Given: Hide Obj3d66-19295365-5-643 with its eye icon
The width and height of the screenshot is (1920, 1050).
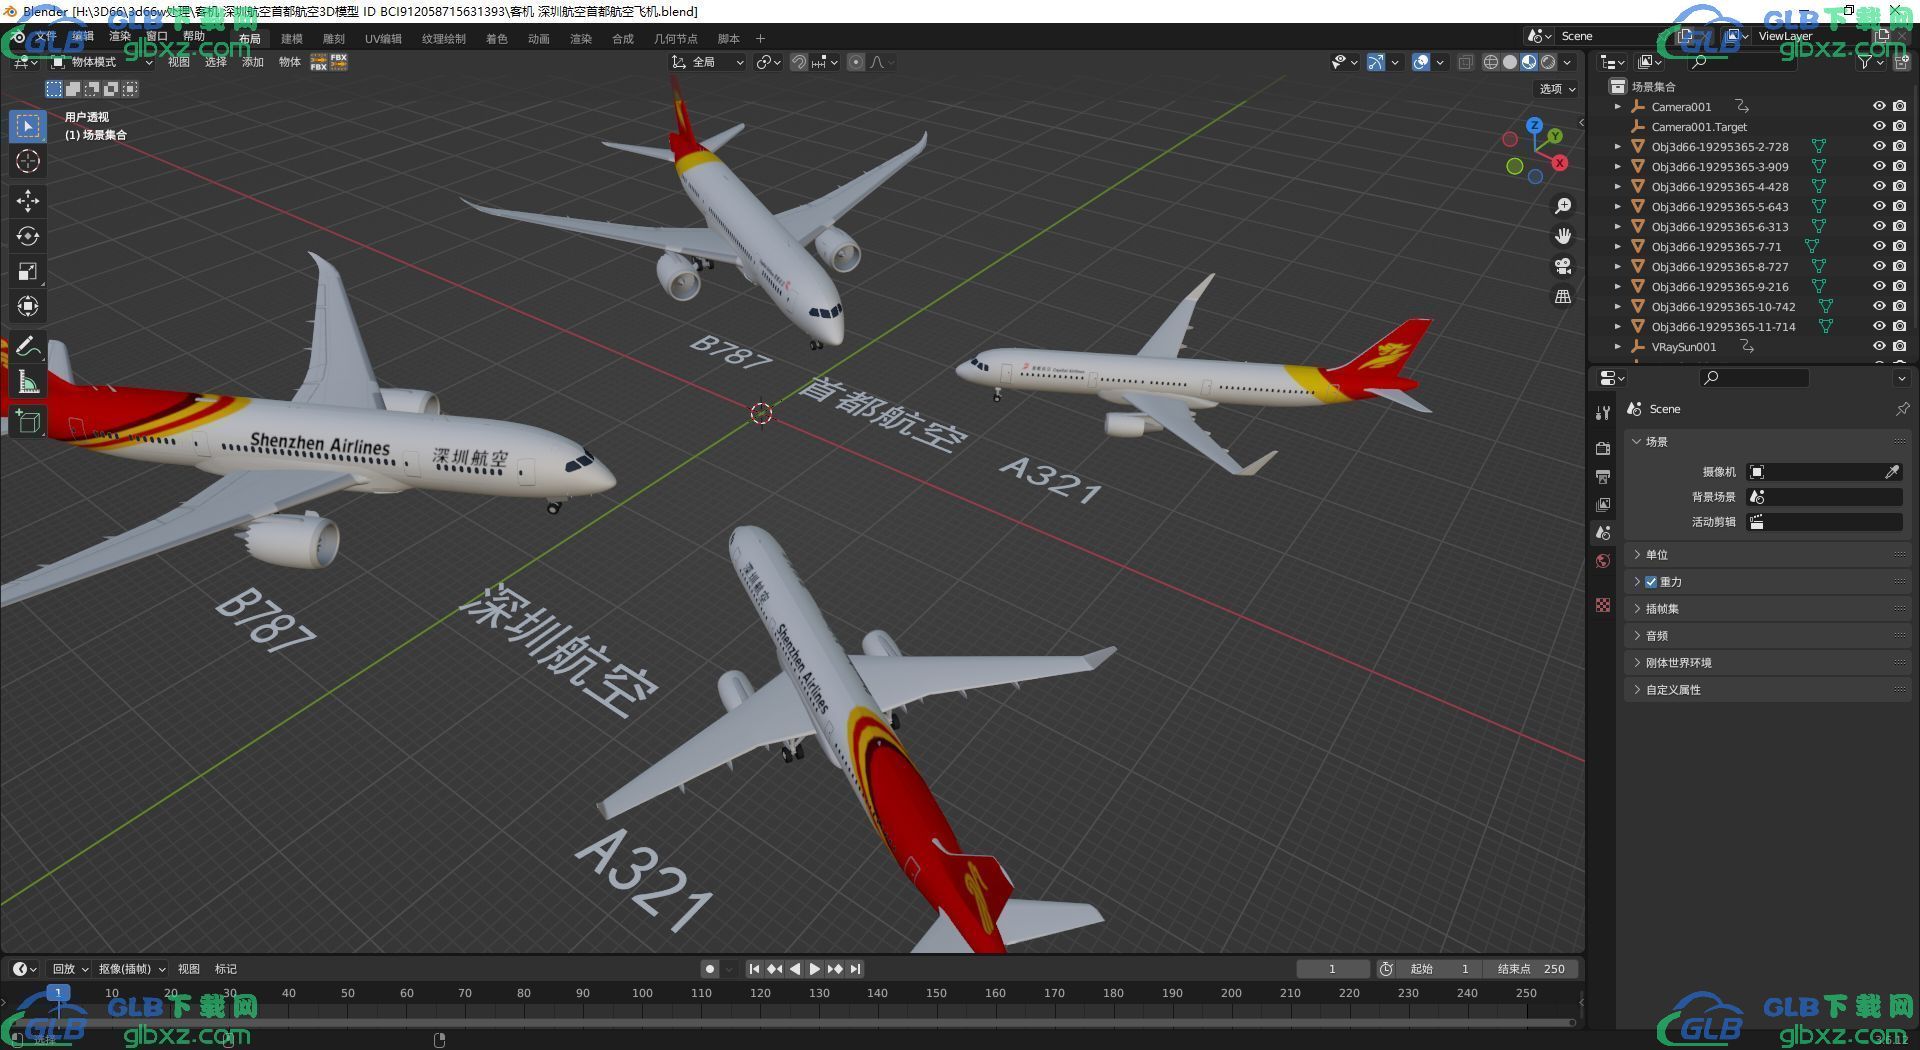Looking at the screenshot, I should tap(1879, 206).
